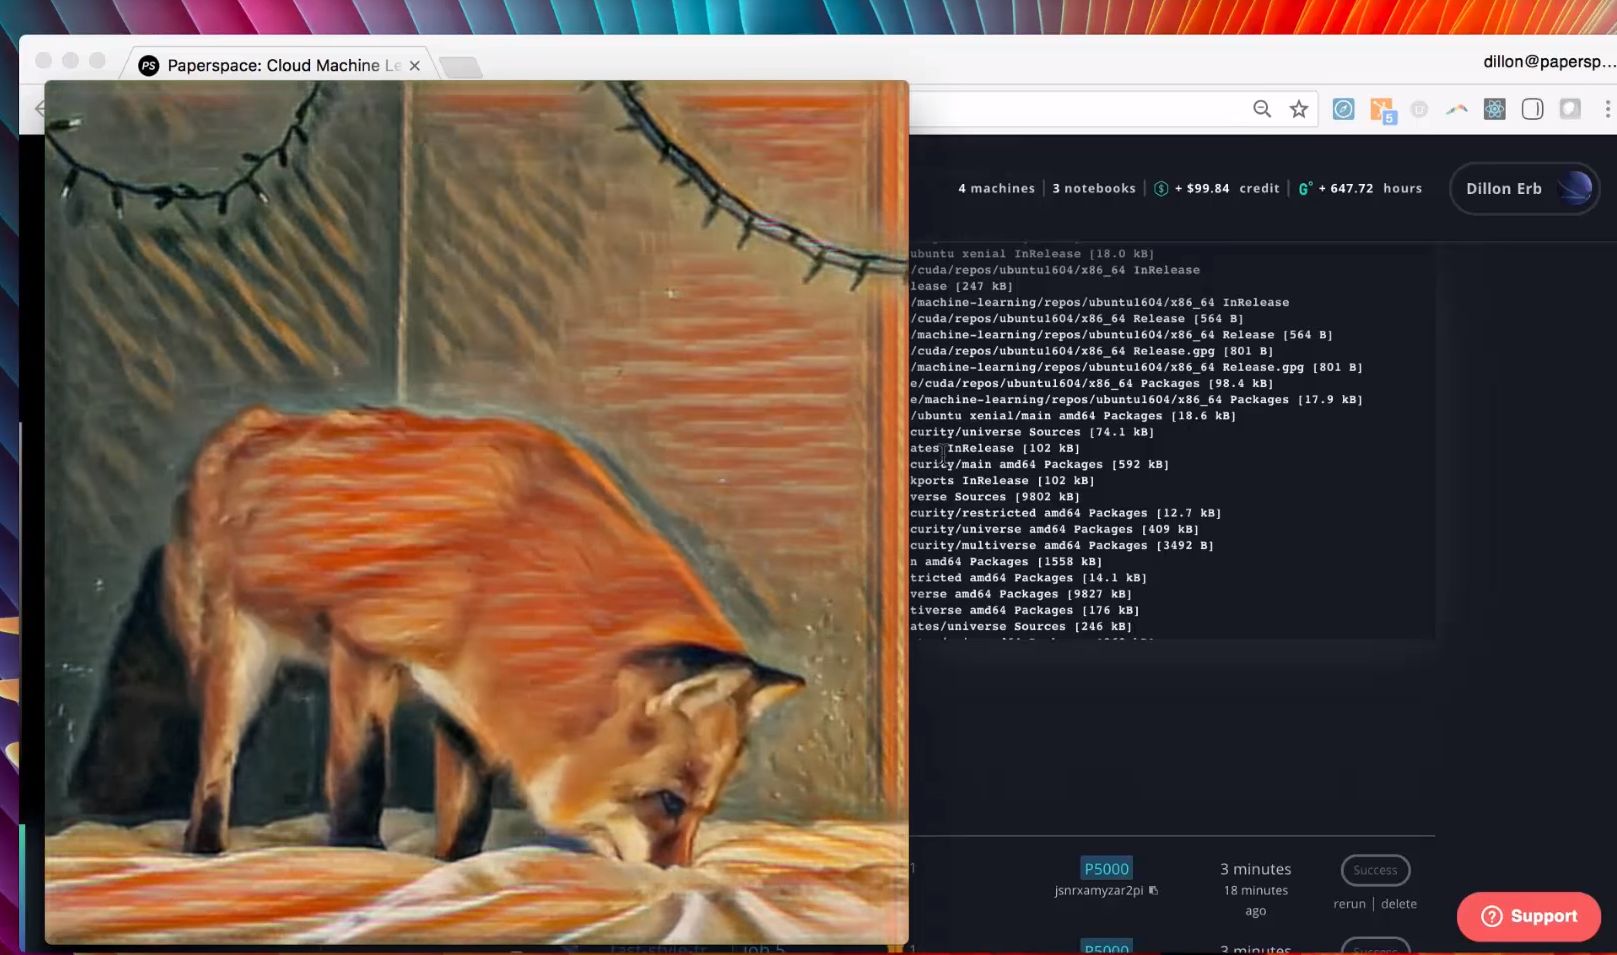Image resolution: width=1617 pixels, height=955 pixels.
Task: Click the zoom magnifier icon in address bar
Action: [x=1262, y=109]
